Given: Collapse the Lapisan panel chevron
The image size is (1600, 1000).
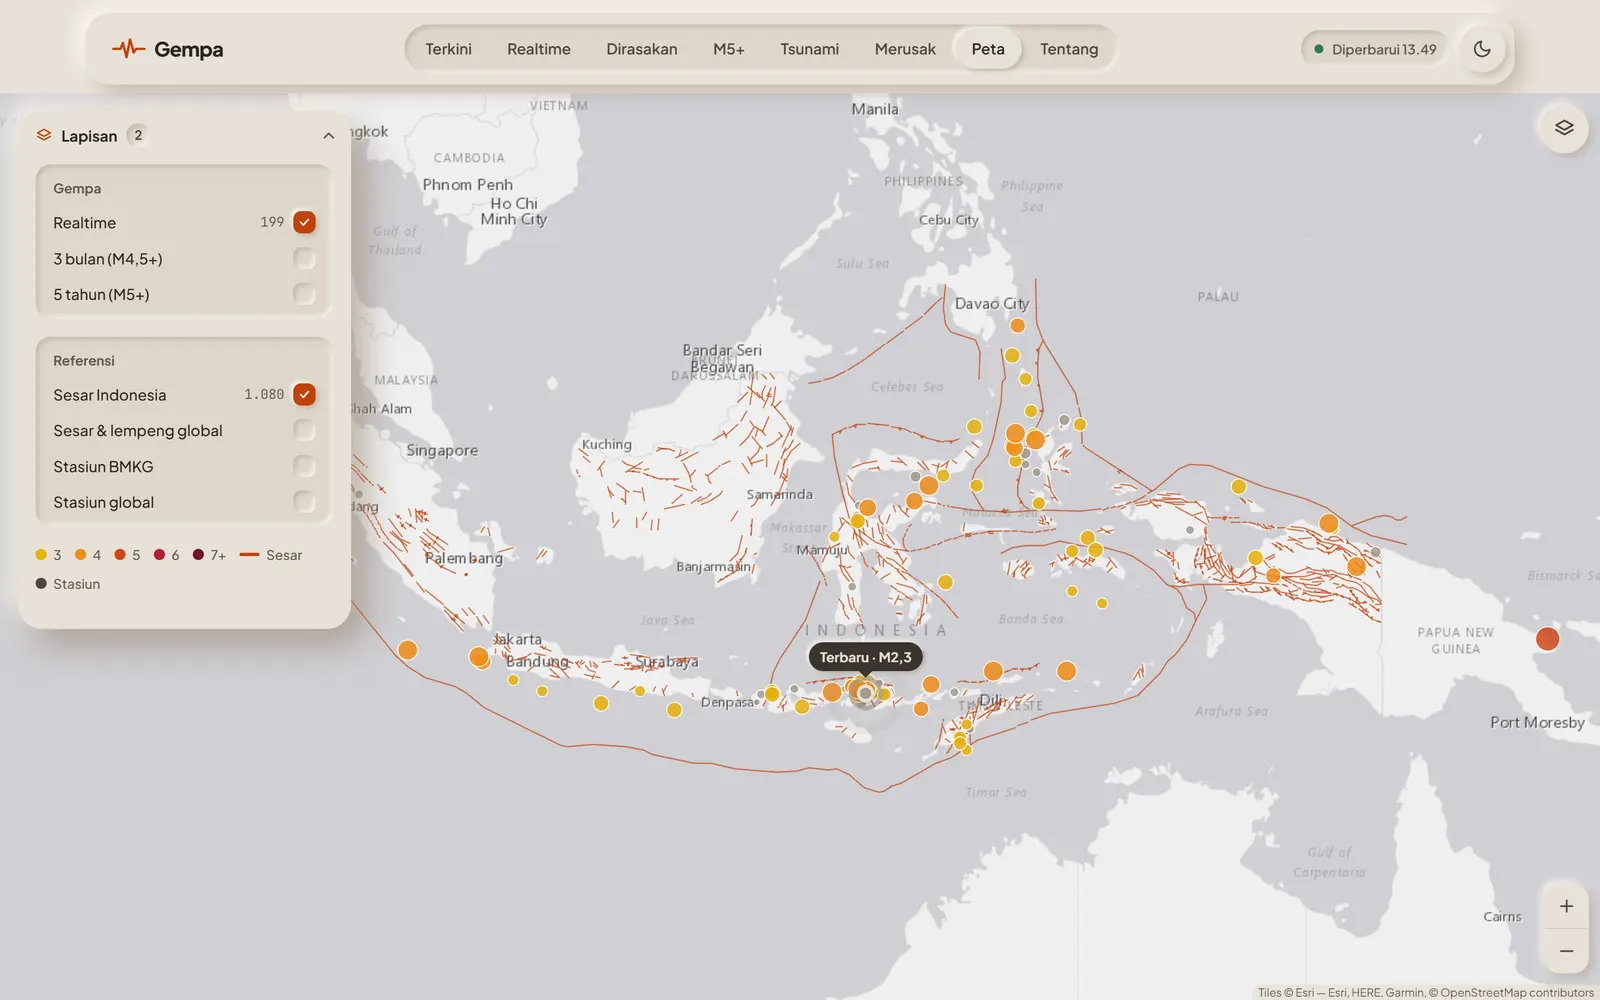Looking at the screenshot, I should pos(329,136).
